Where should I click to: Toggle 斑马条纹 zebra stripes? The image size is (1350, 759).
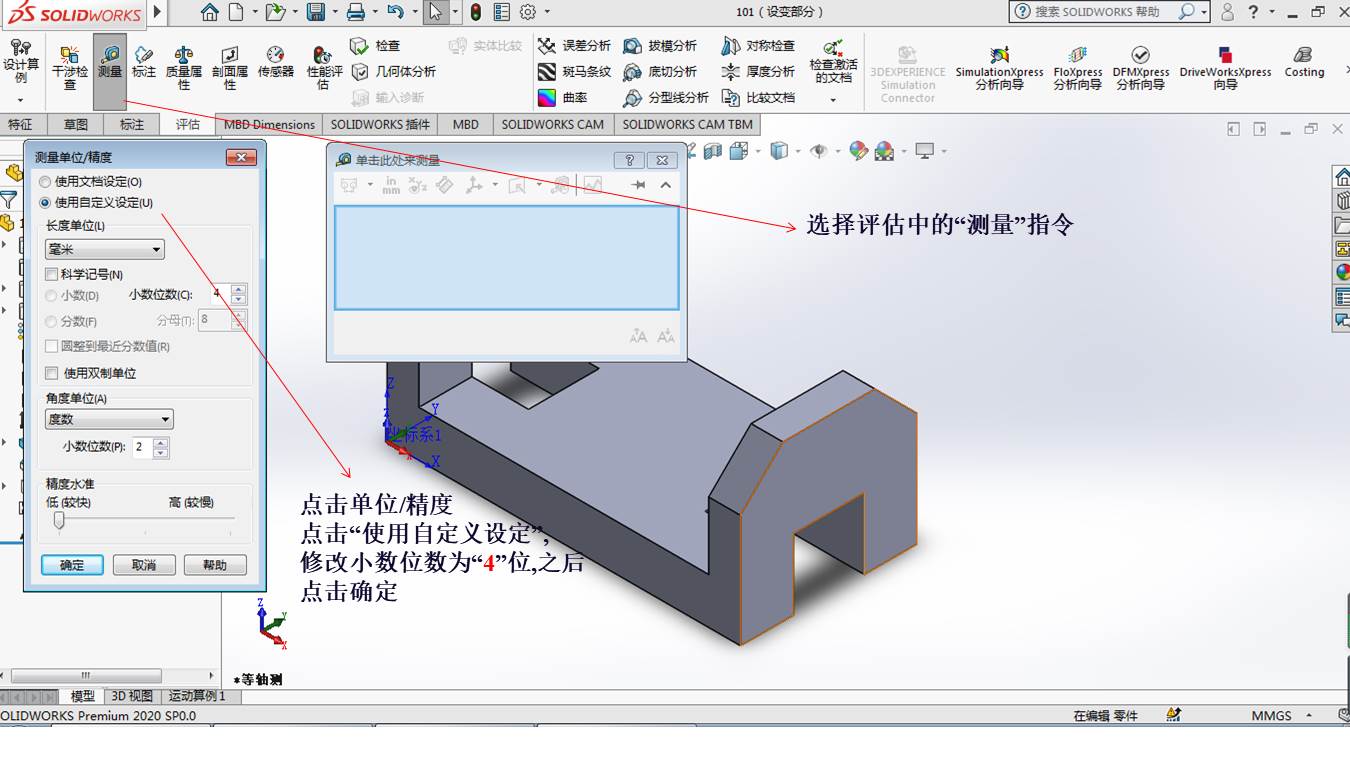coord(574,72)
